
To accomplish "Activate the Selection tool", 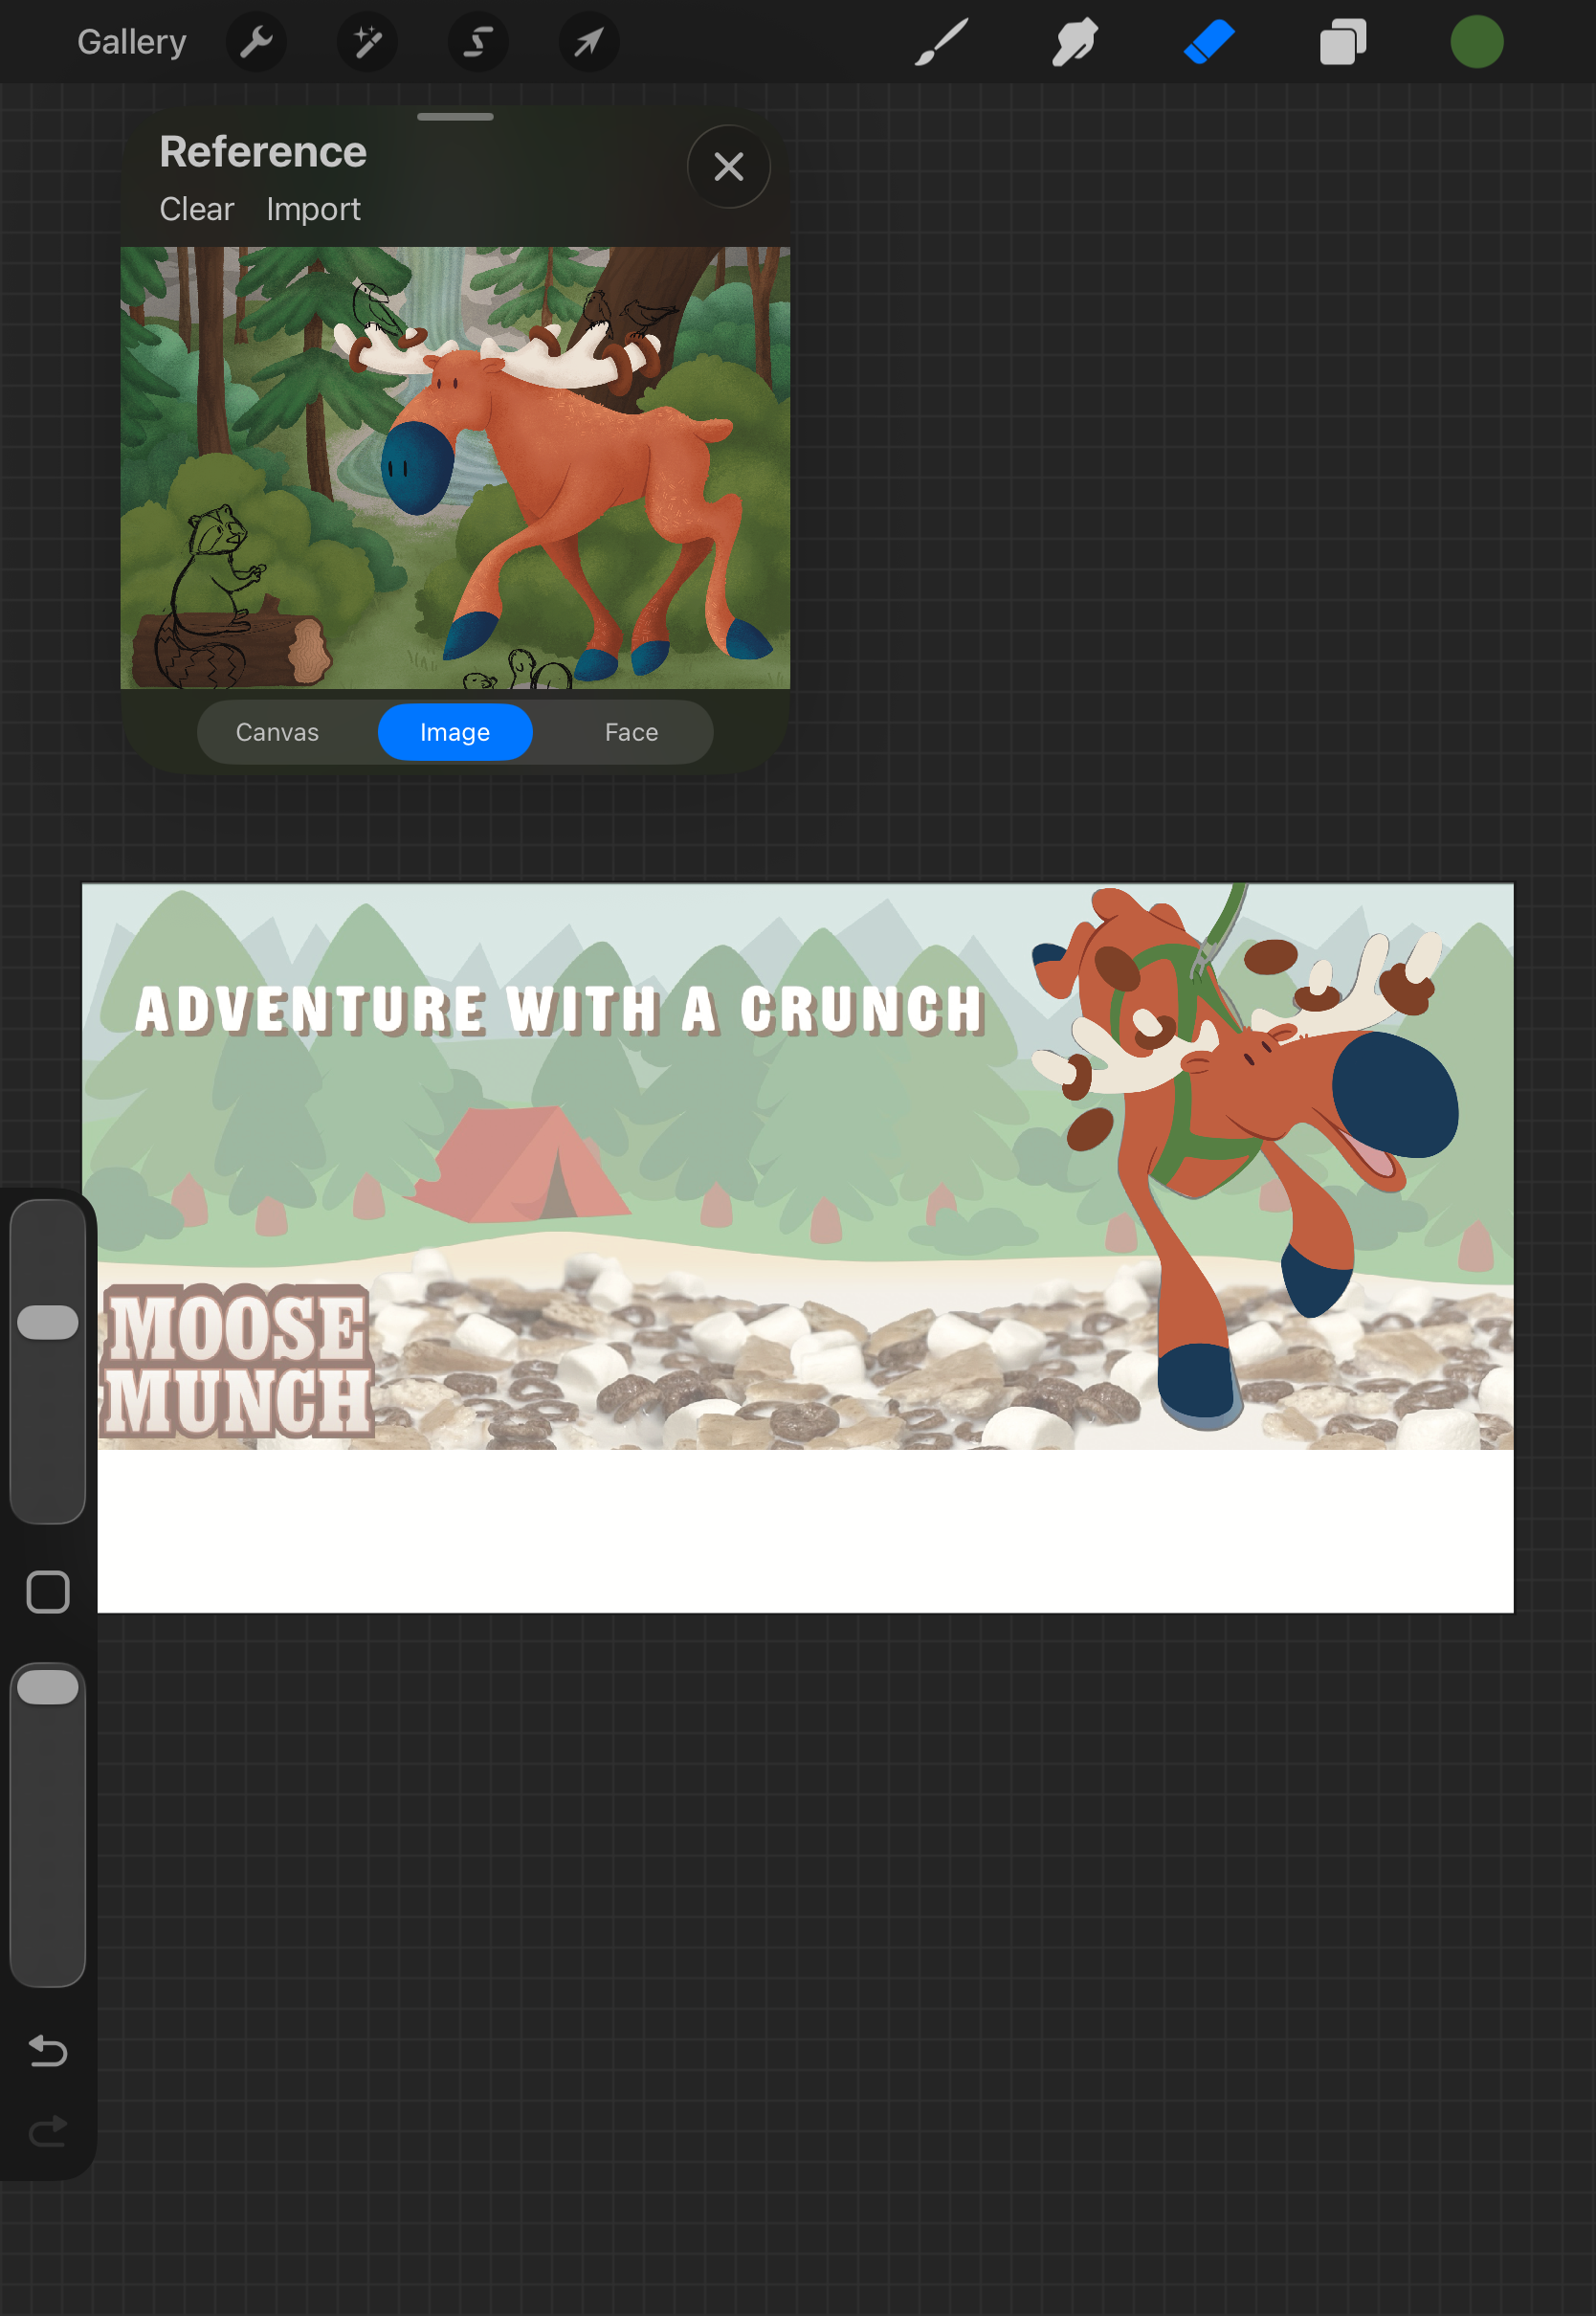I will (478, 42).
